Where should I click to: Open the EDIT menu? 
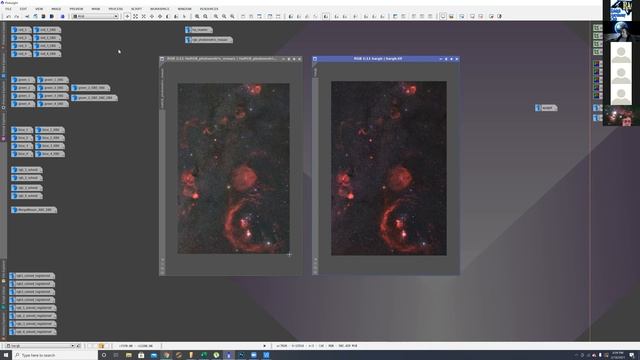pyautogui.click(x=23, y=9)
